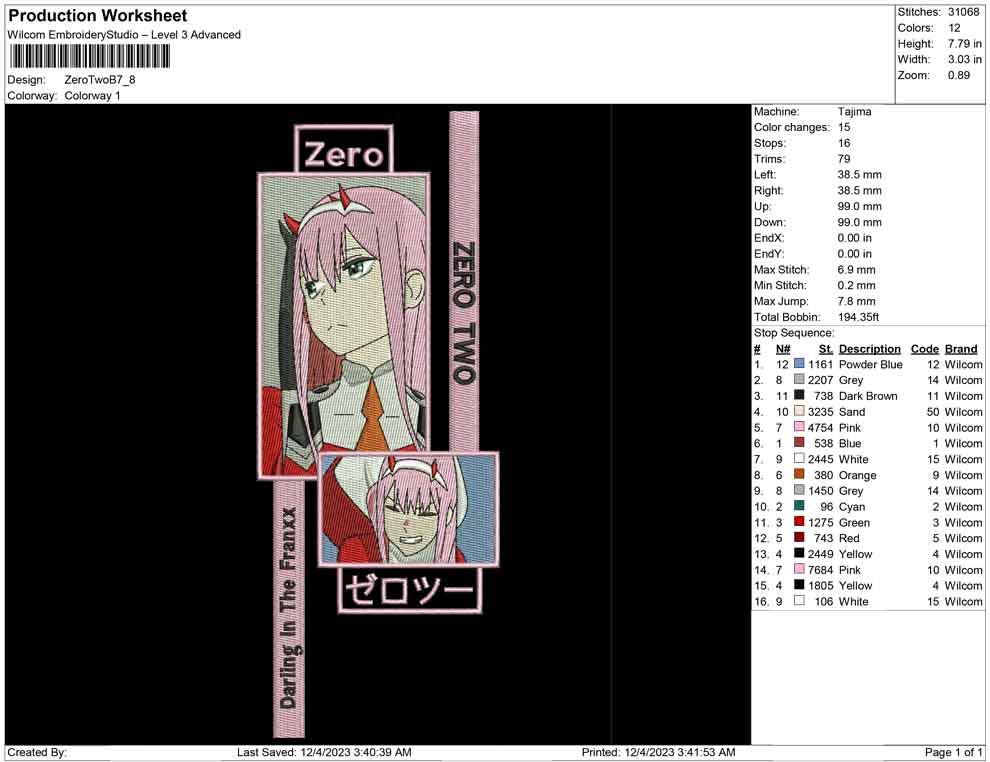Screen dimensions: 990x762
Task: Select the Darling In The Franxx banner
Action: click(289, 608)
